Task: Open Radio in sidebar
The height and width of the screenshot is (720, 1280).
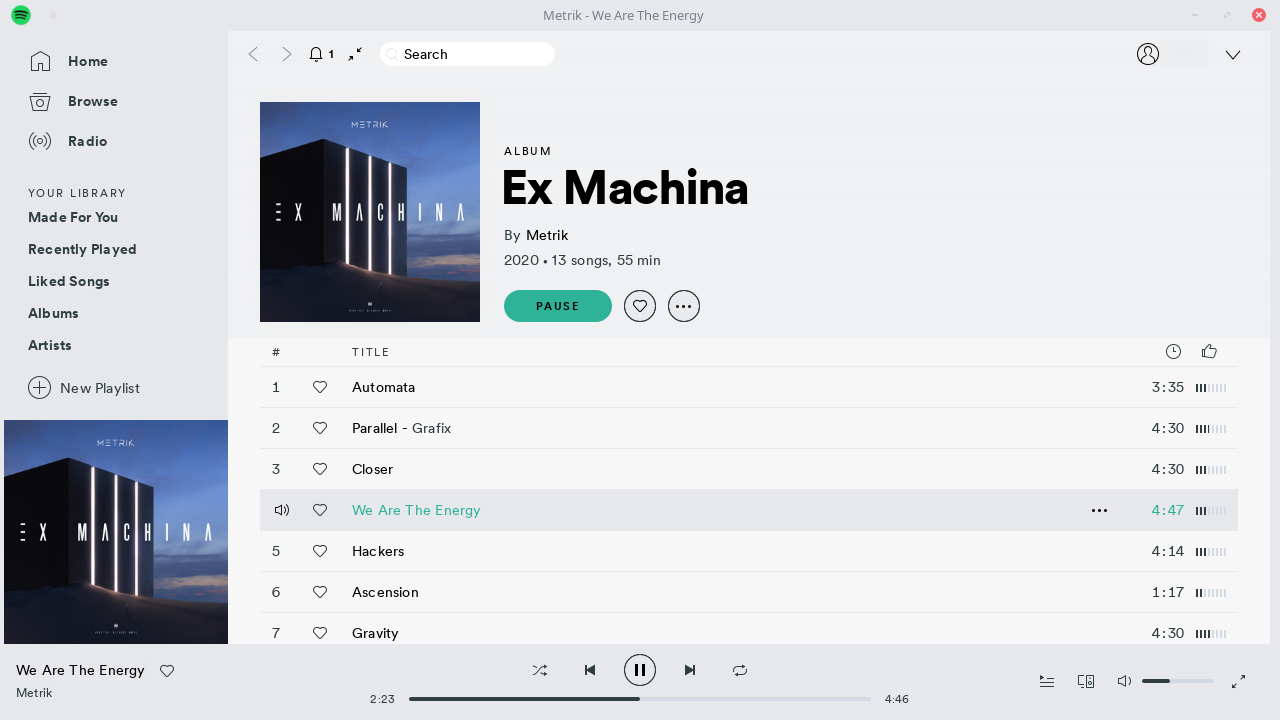Action: [68, 141]
